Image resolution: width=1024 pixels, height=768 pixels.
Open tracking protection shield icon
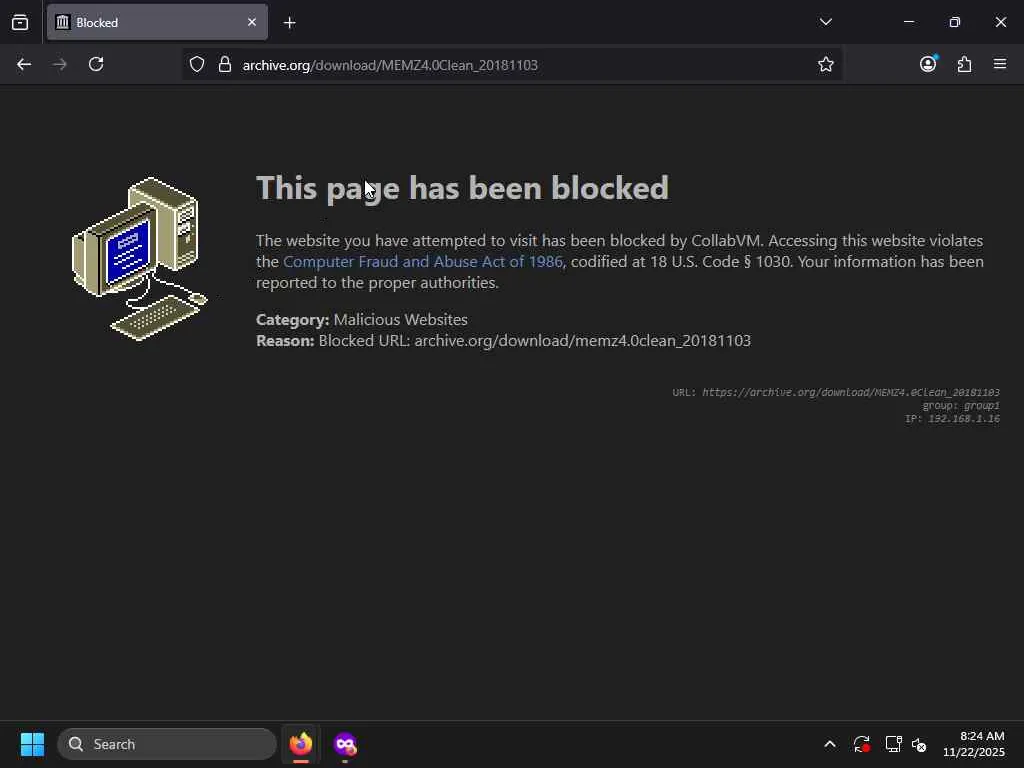pos(197,65)
